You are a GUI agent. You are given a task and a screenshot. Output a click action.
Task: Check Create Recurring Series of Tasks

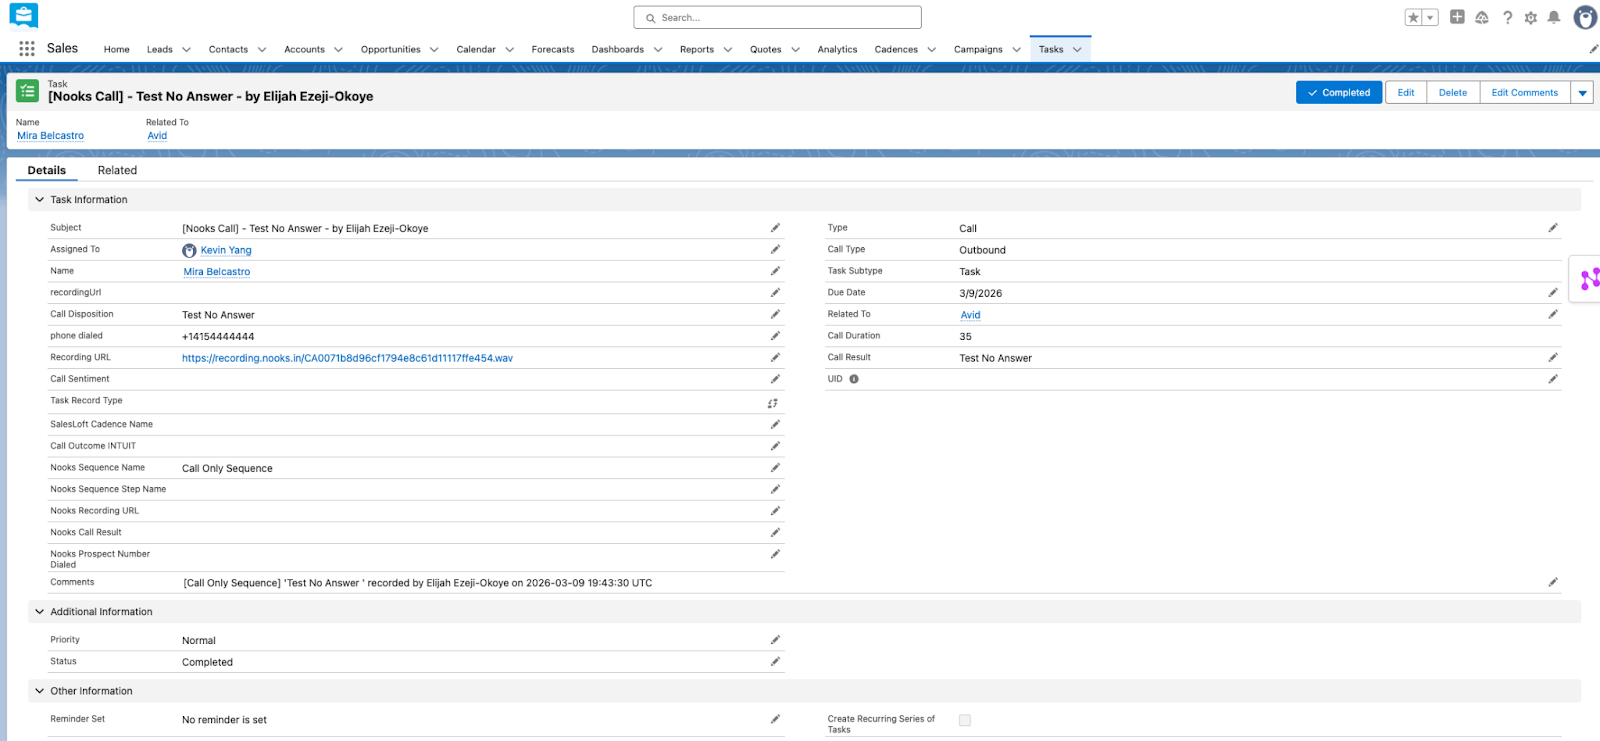965,720
